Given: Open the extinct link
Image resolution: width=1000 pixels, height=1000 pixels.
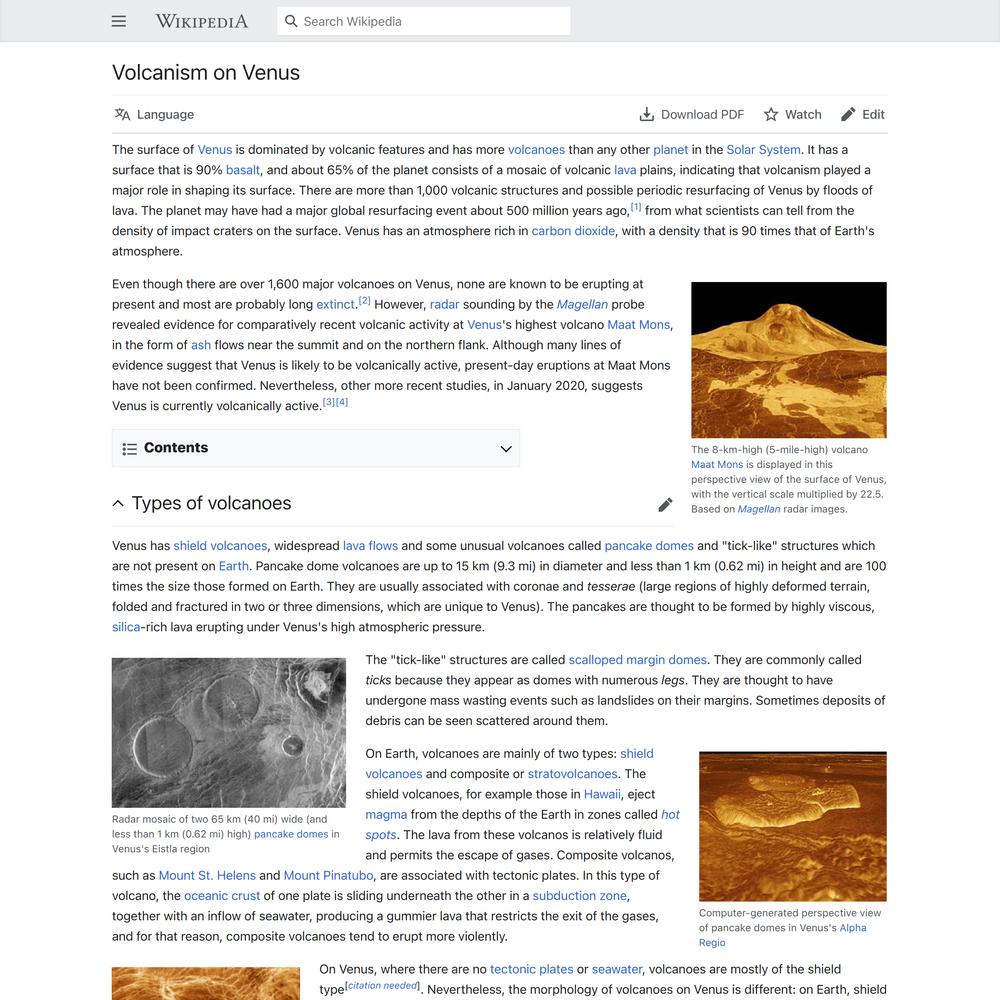Looking at the screenshot, I should coord(335,304).
